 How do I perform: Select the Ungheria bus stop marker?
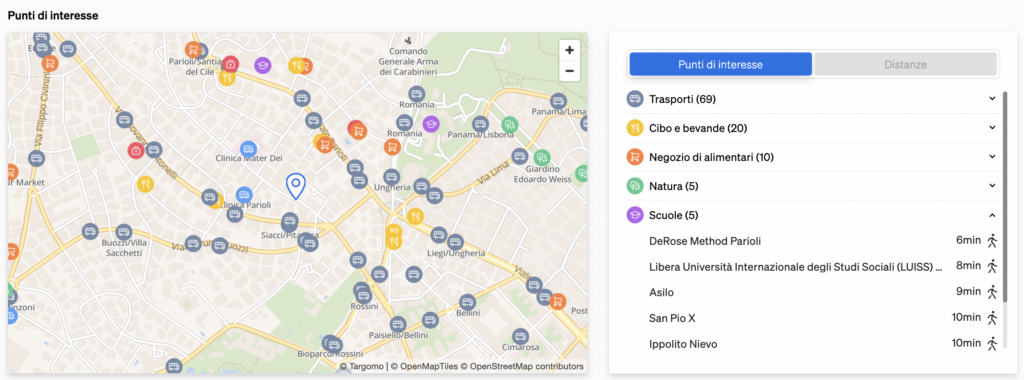click(x=391, y=177)
